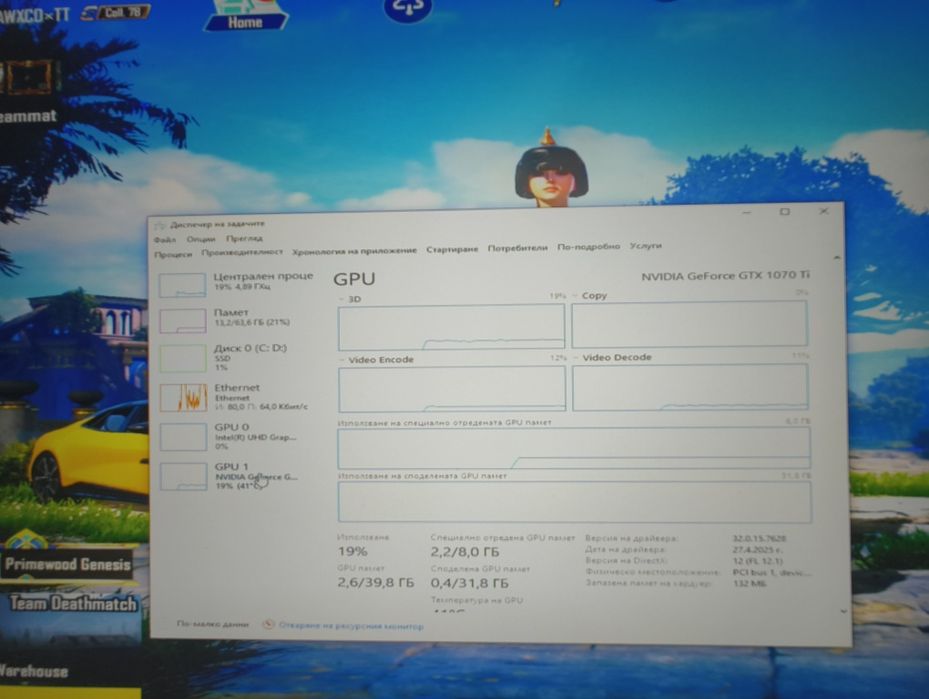The width and height of the screenshot is (929, 699).
Task: Maximize the Task Manager window
Action: pos(784,211)
